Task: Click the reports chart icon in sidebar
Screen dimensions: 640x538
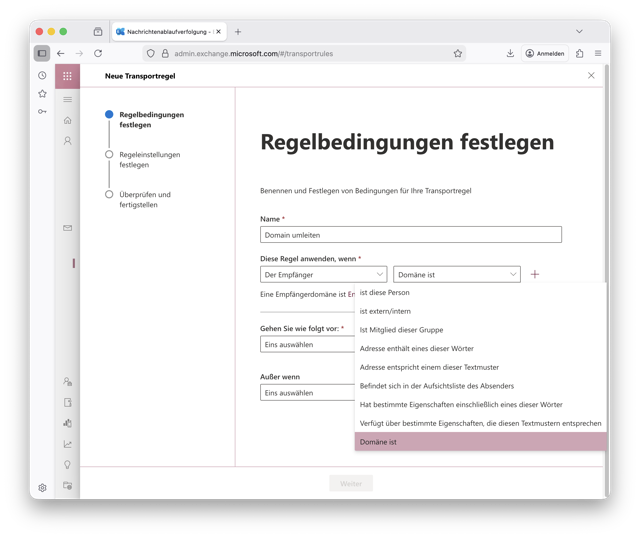Action: click(x=68, y=444)
